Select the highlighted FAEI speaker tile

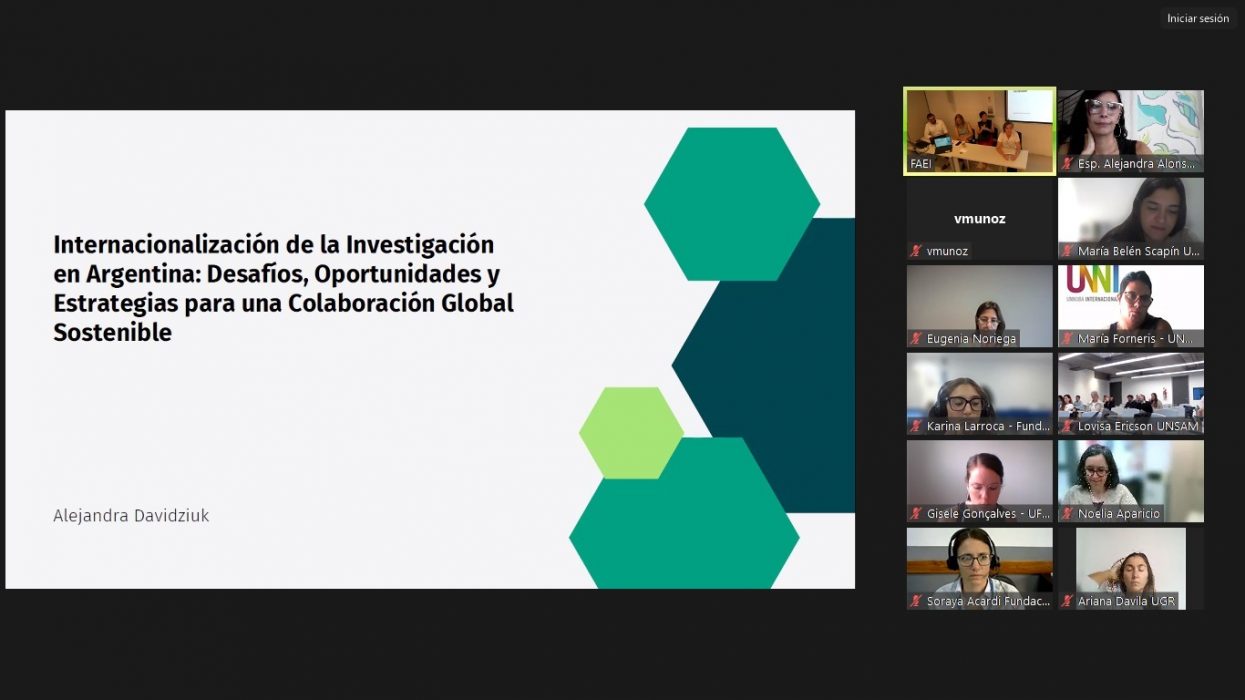coord(979,130)
